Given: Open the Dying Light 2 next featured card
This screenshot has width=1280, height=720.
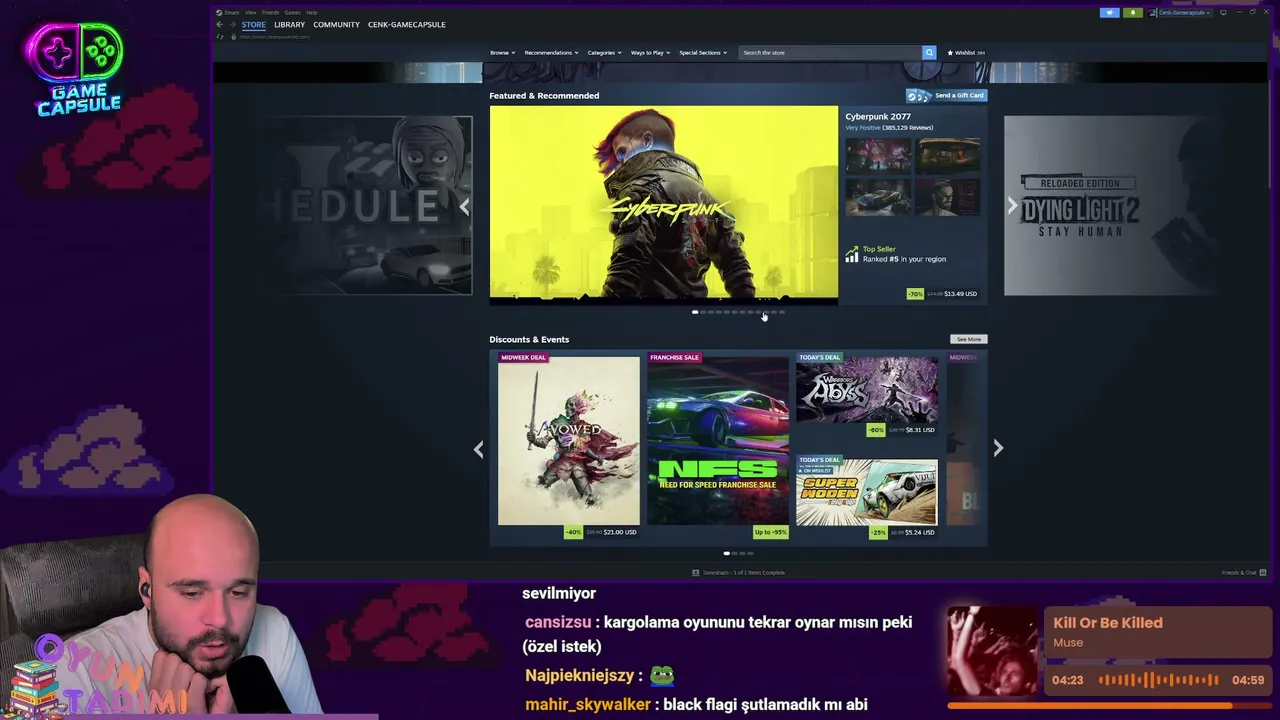Looking at the screenshot, I should pos(1111,206).
